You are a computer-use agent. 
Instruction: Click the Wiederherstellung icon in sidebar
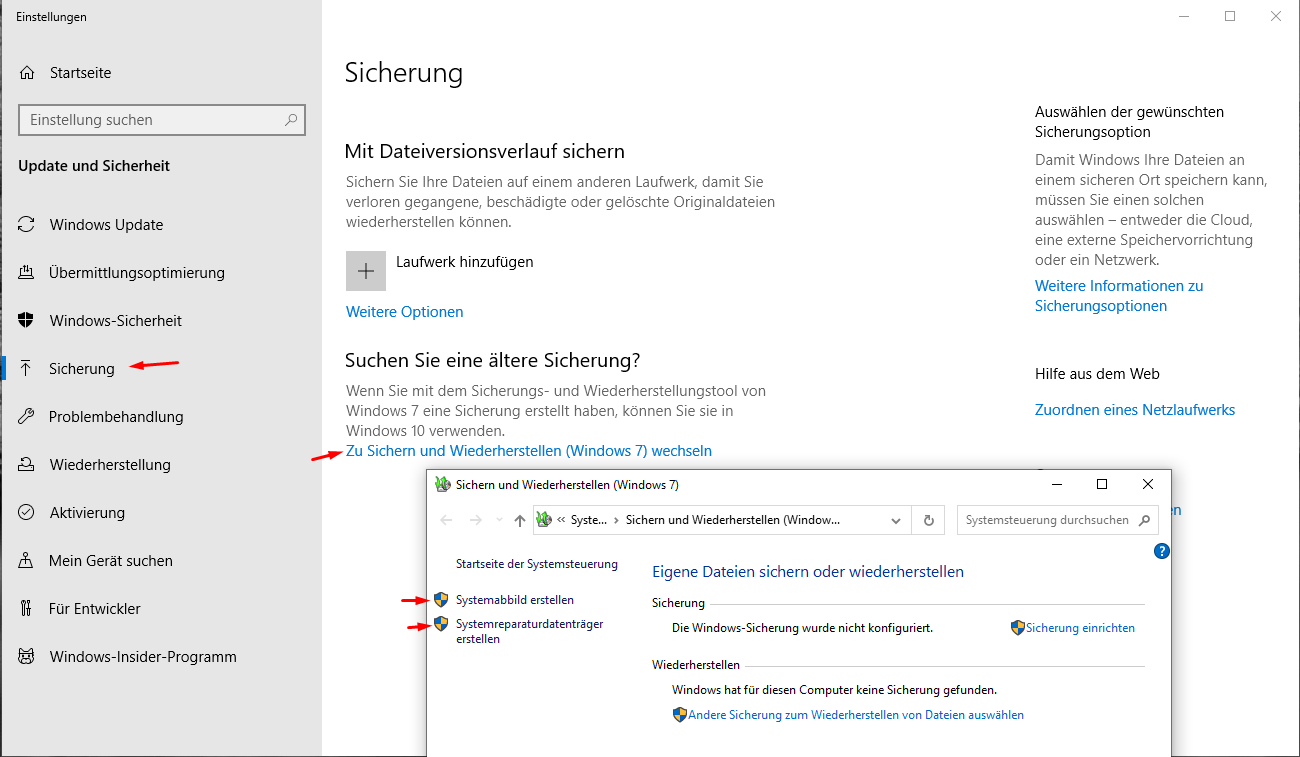27,465
